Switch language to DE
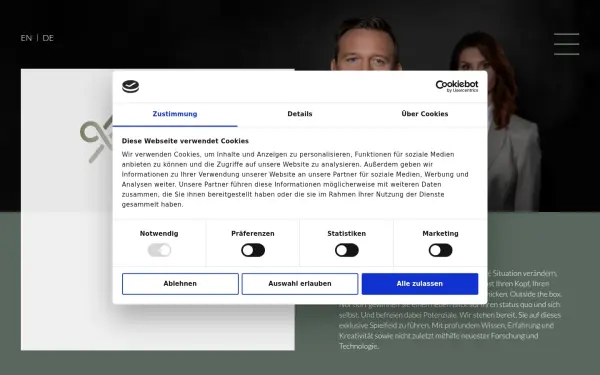This screenshot has width=600, height=375. click(48, 38)
